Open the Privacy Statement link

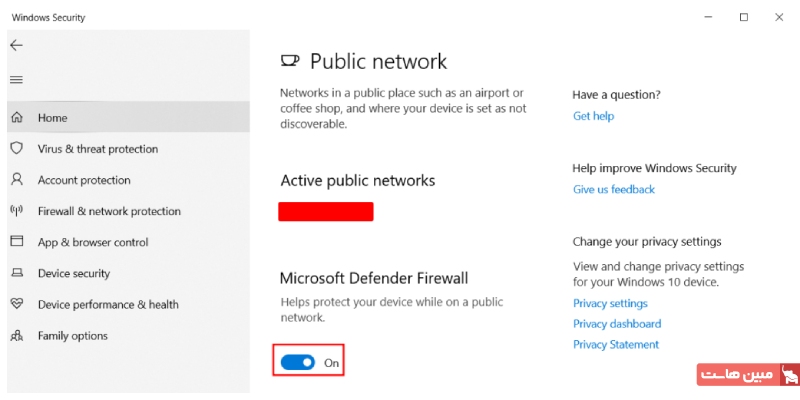click(616, 344)
